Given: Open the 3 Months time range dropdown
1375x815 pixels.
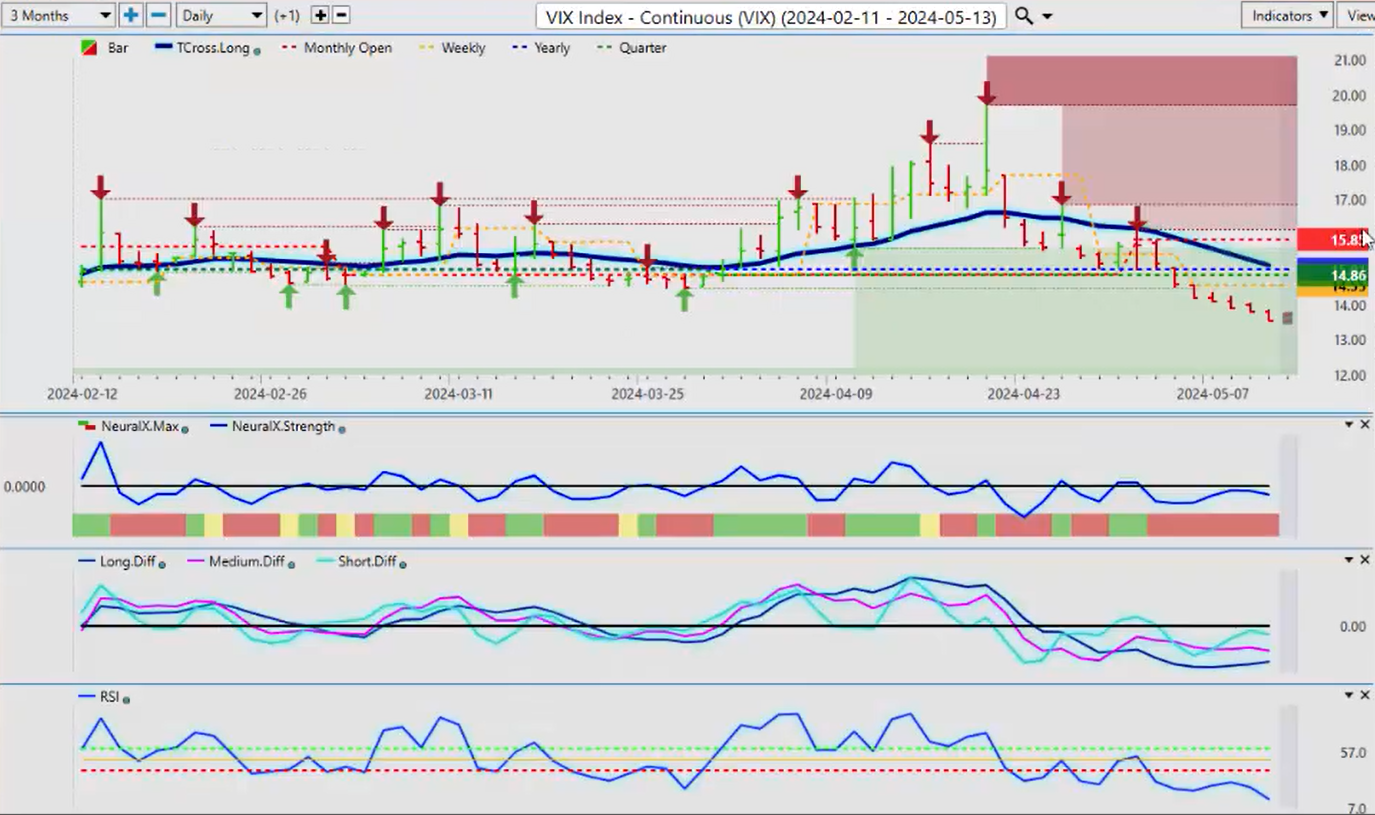Looking at the screenshot, I should coord(58,16).
